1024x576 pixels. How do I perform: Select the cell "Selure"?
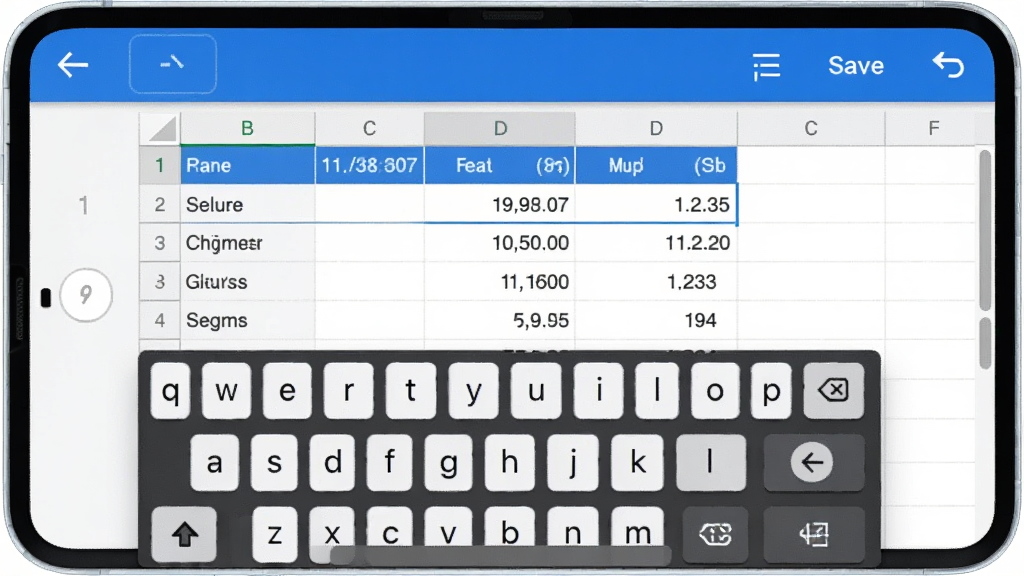(x=248, y=204)
